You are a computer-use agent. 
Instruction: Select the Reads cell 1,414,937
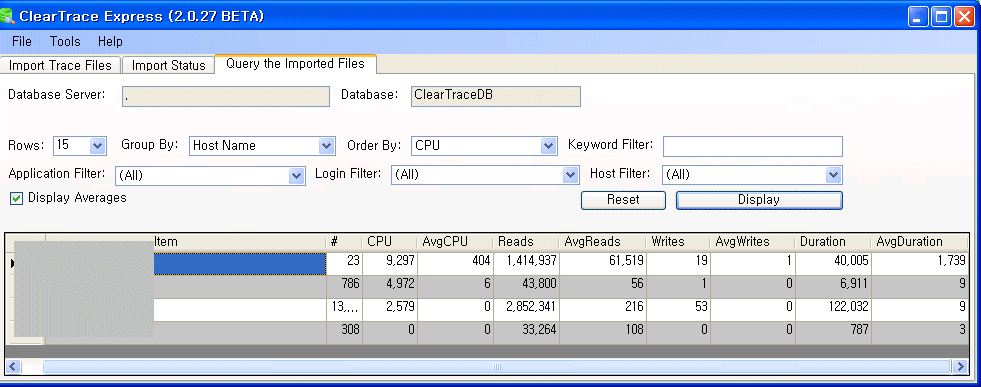pyautogui.click(x=526, y=263)
